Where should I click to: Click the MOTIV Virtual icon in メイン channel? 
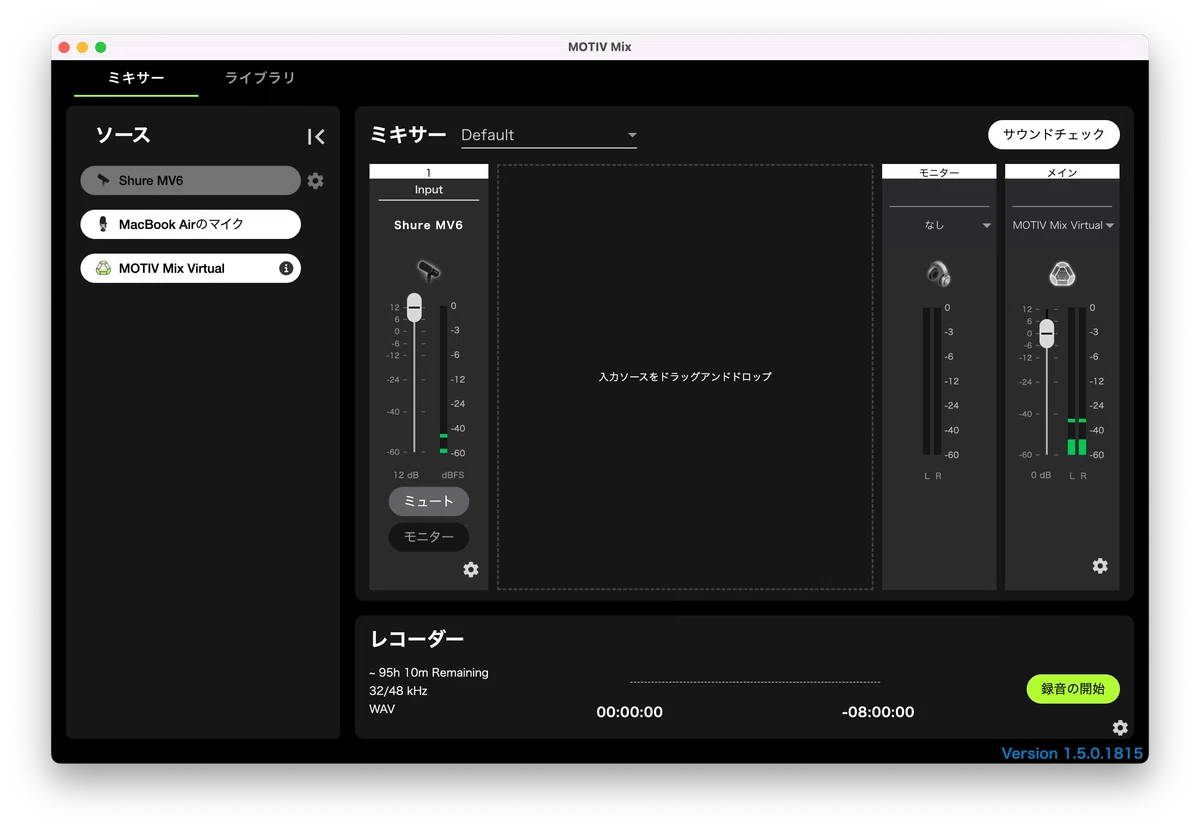click(1061, 273)
